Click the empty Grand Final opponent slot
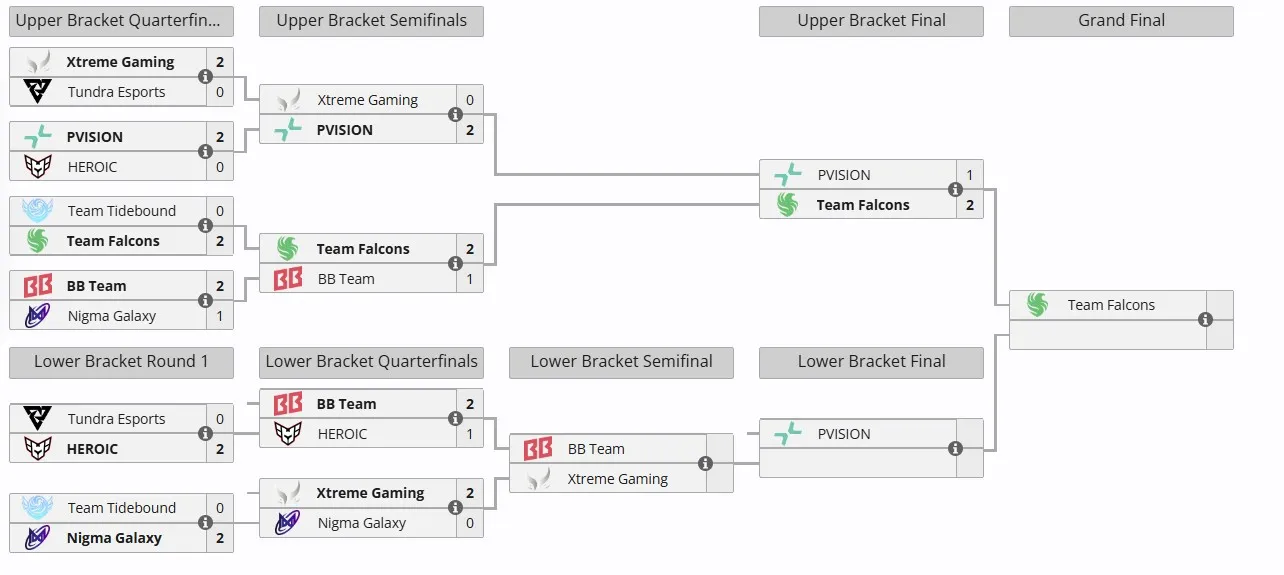The width and height of the screenshot is (1284, 575). pyautogui.click(x=1107, y=335)
